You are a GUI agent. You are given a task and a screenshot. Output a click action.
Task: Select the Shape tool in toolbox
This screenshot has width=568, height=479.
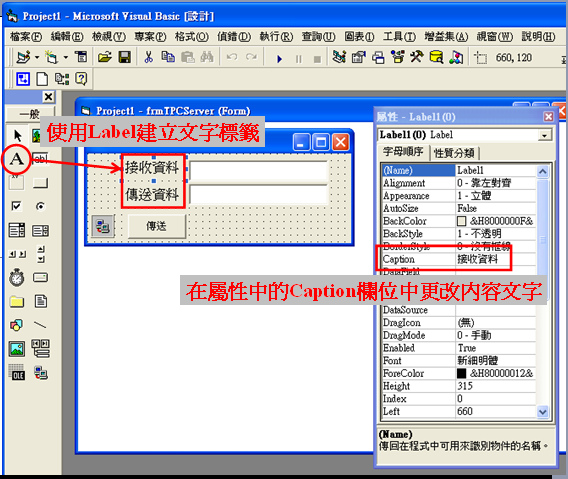[17, 325]
